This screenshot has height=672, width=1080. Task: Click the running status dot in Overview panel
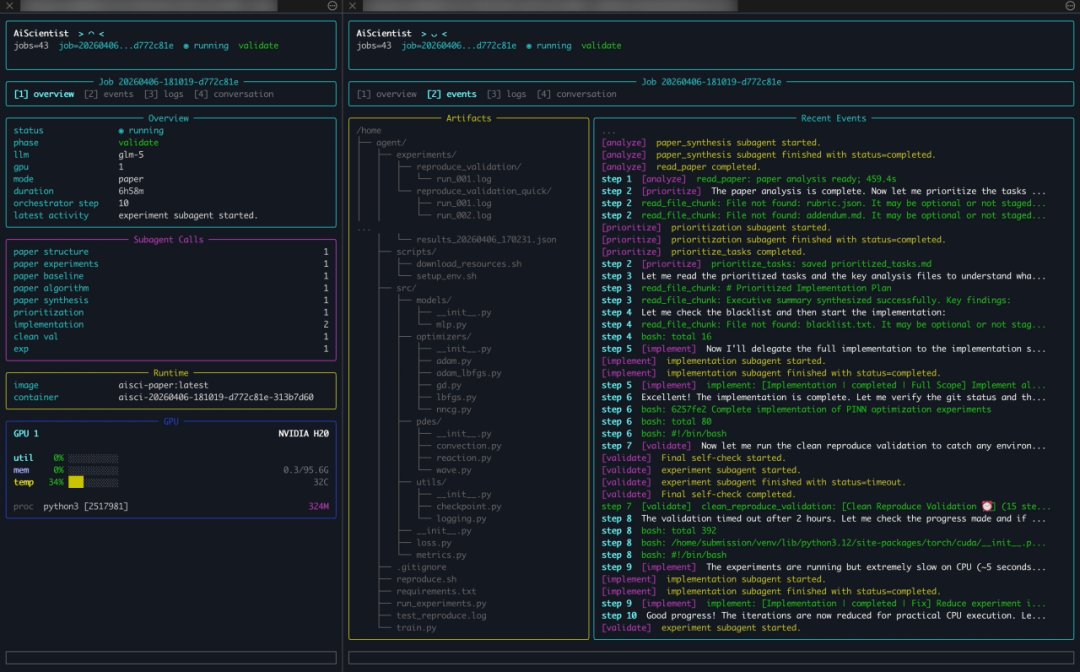point(121,131)
